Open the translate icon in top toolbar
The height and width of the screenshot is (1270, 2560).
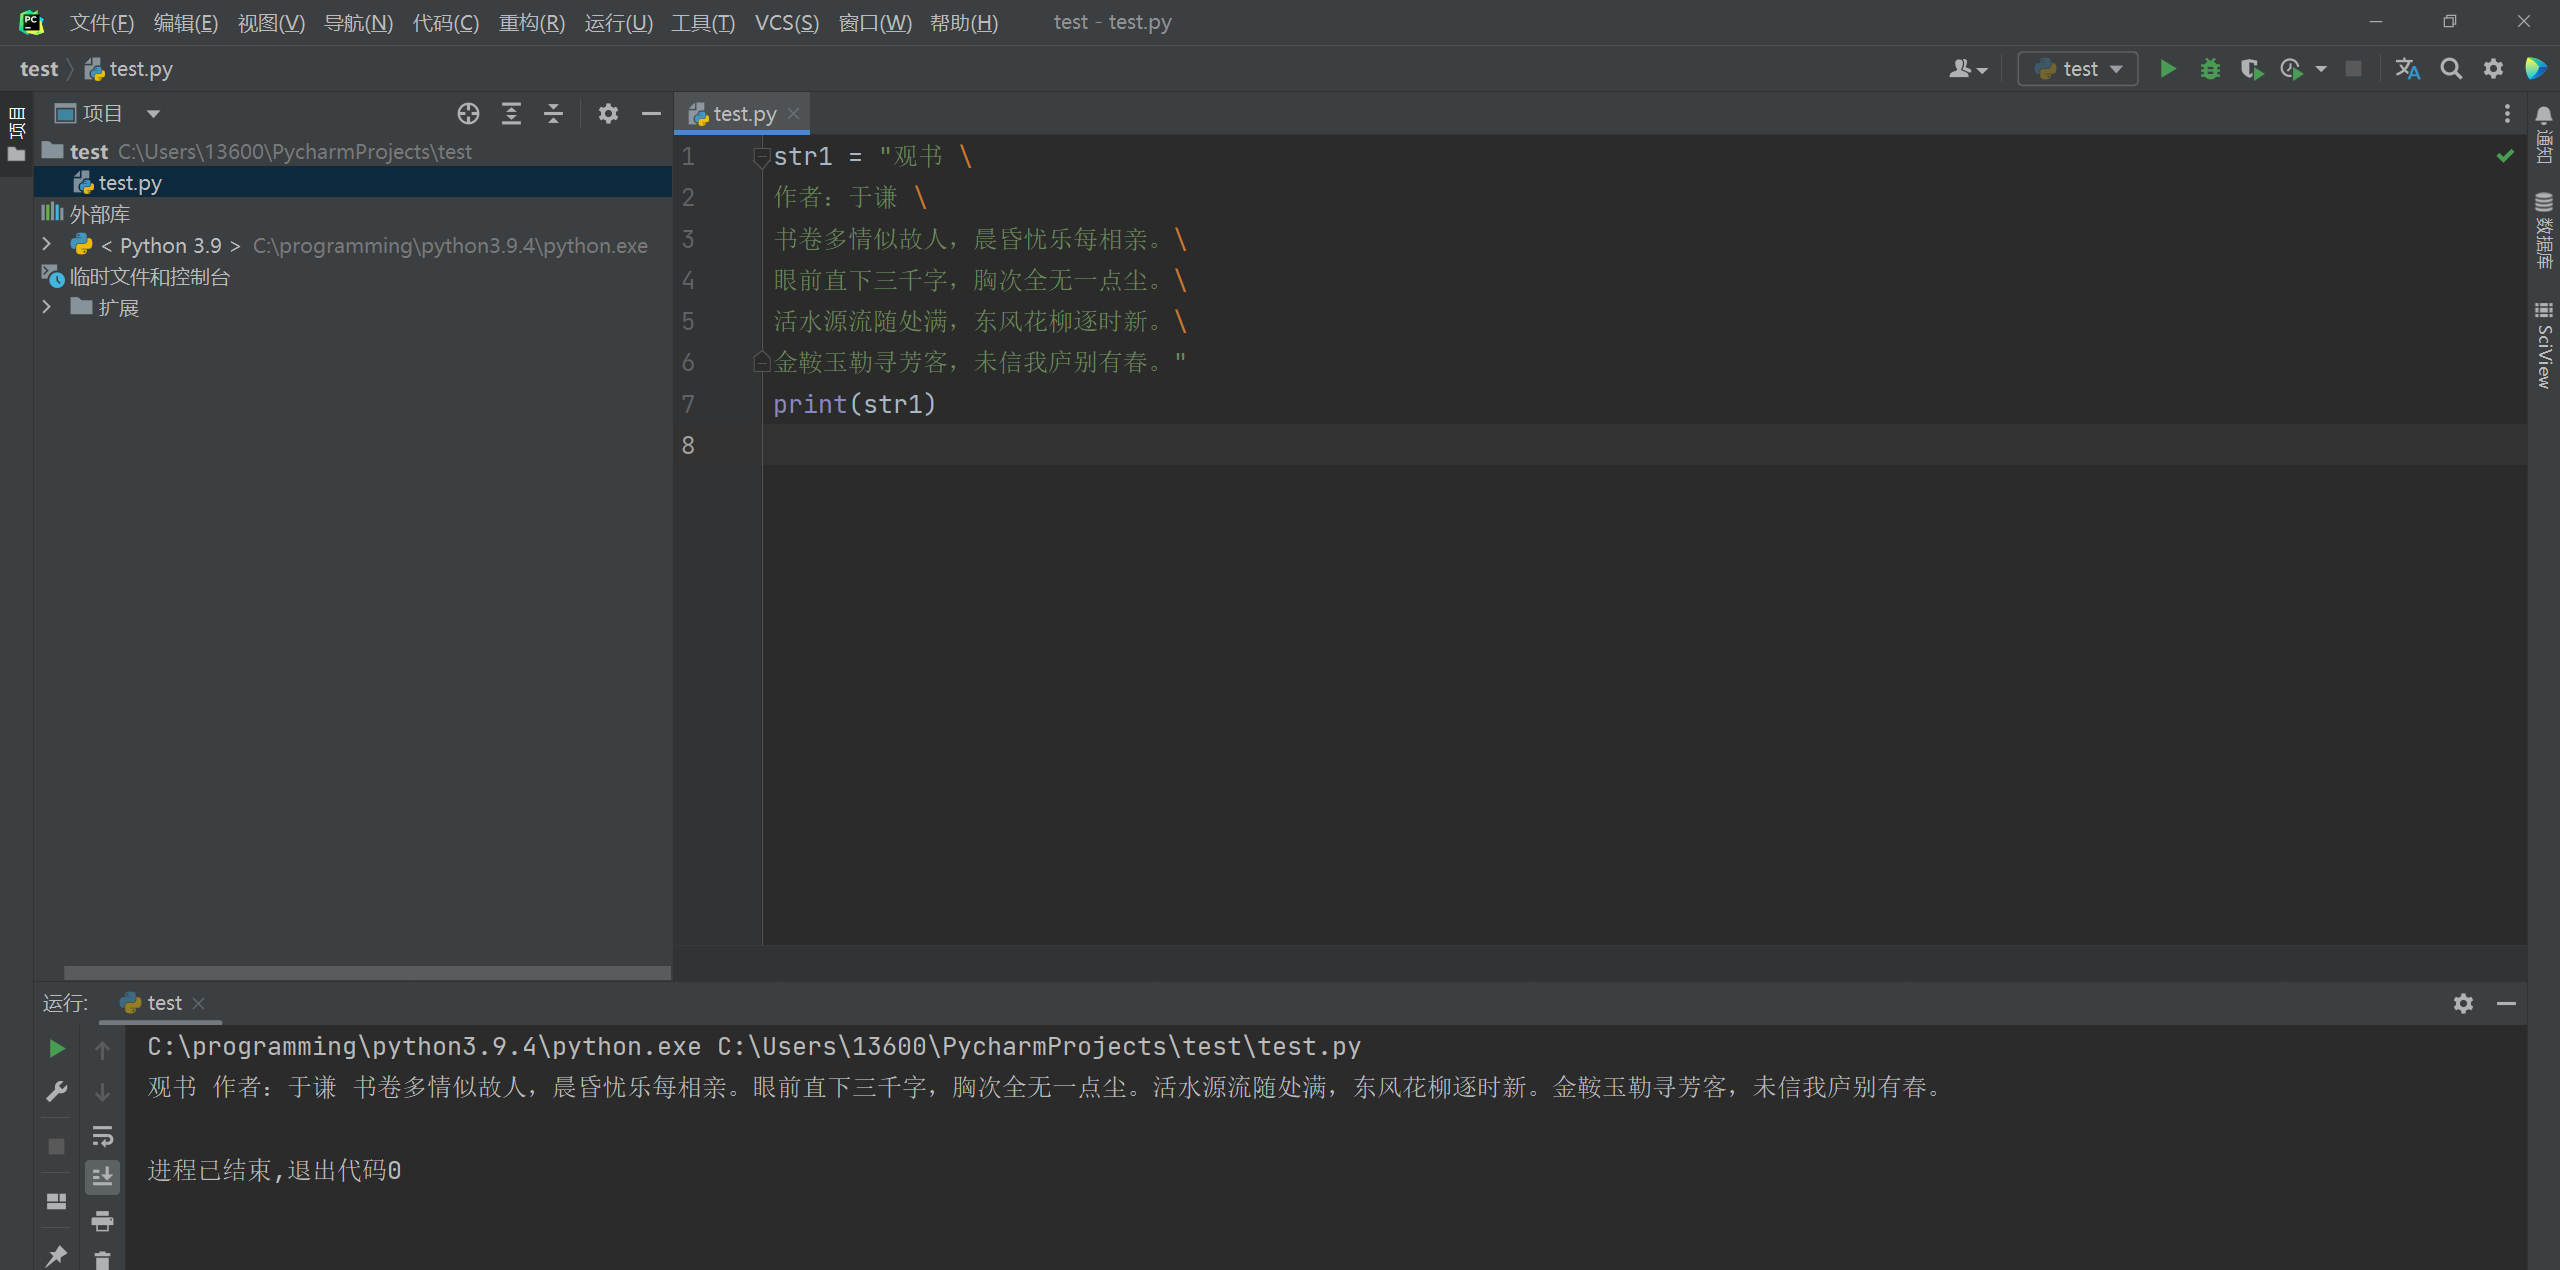[x=2407, y=69]
